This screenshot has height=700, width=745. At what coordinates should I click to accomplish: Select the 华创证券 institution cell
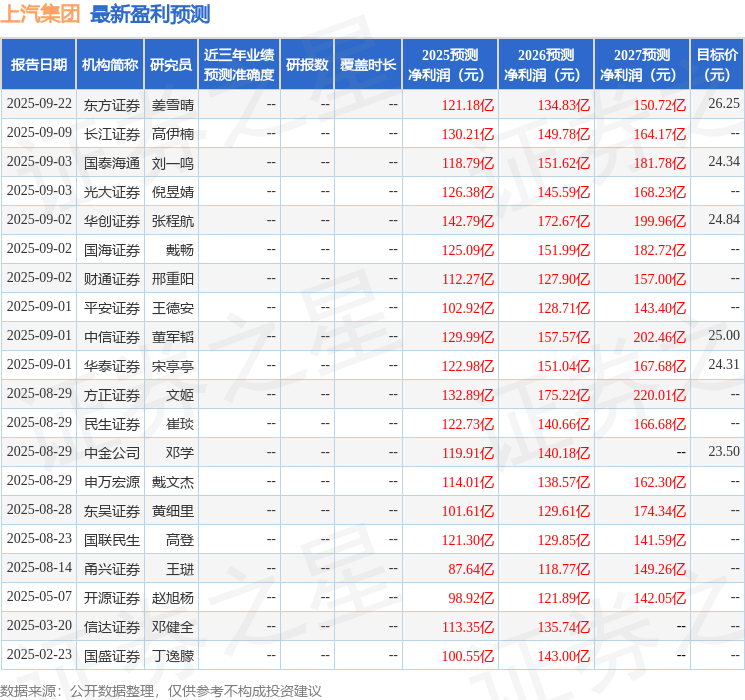[112, 221]
